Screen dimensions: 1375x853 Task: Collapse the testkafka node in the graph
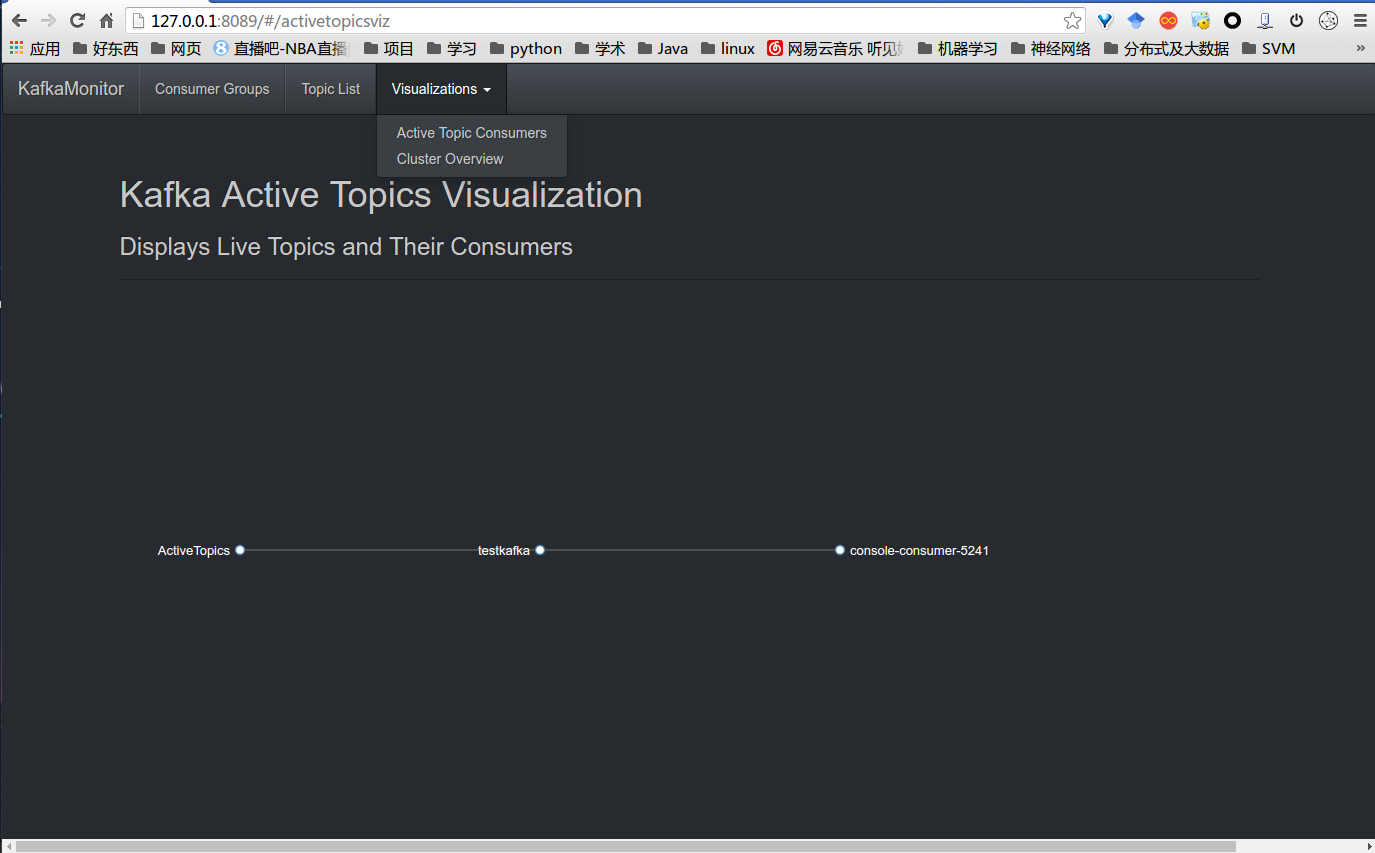(540, 550)
